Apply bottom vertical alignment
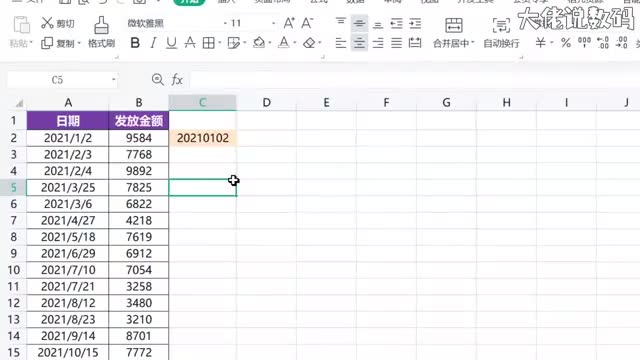This screenshot has width=640, height=360. pos(378,24)
